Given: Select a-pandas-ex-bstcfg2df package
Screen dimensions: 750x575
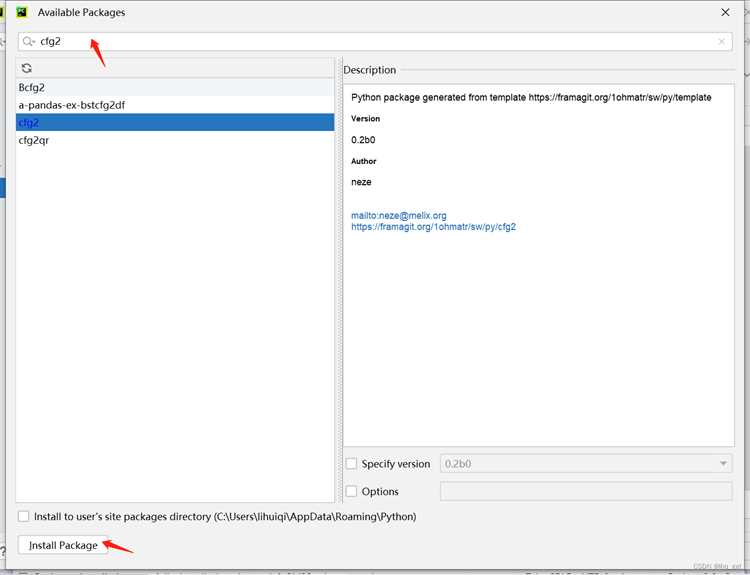Looking at the screenshot, I should coord(175,105).
